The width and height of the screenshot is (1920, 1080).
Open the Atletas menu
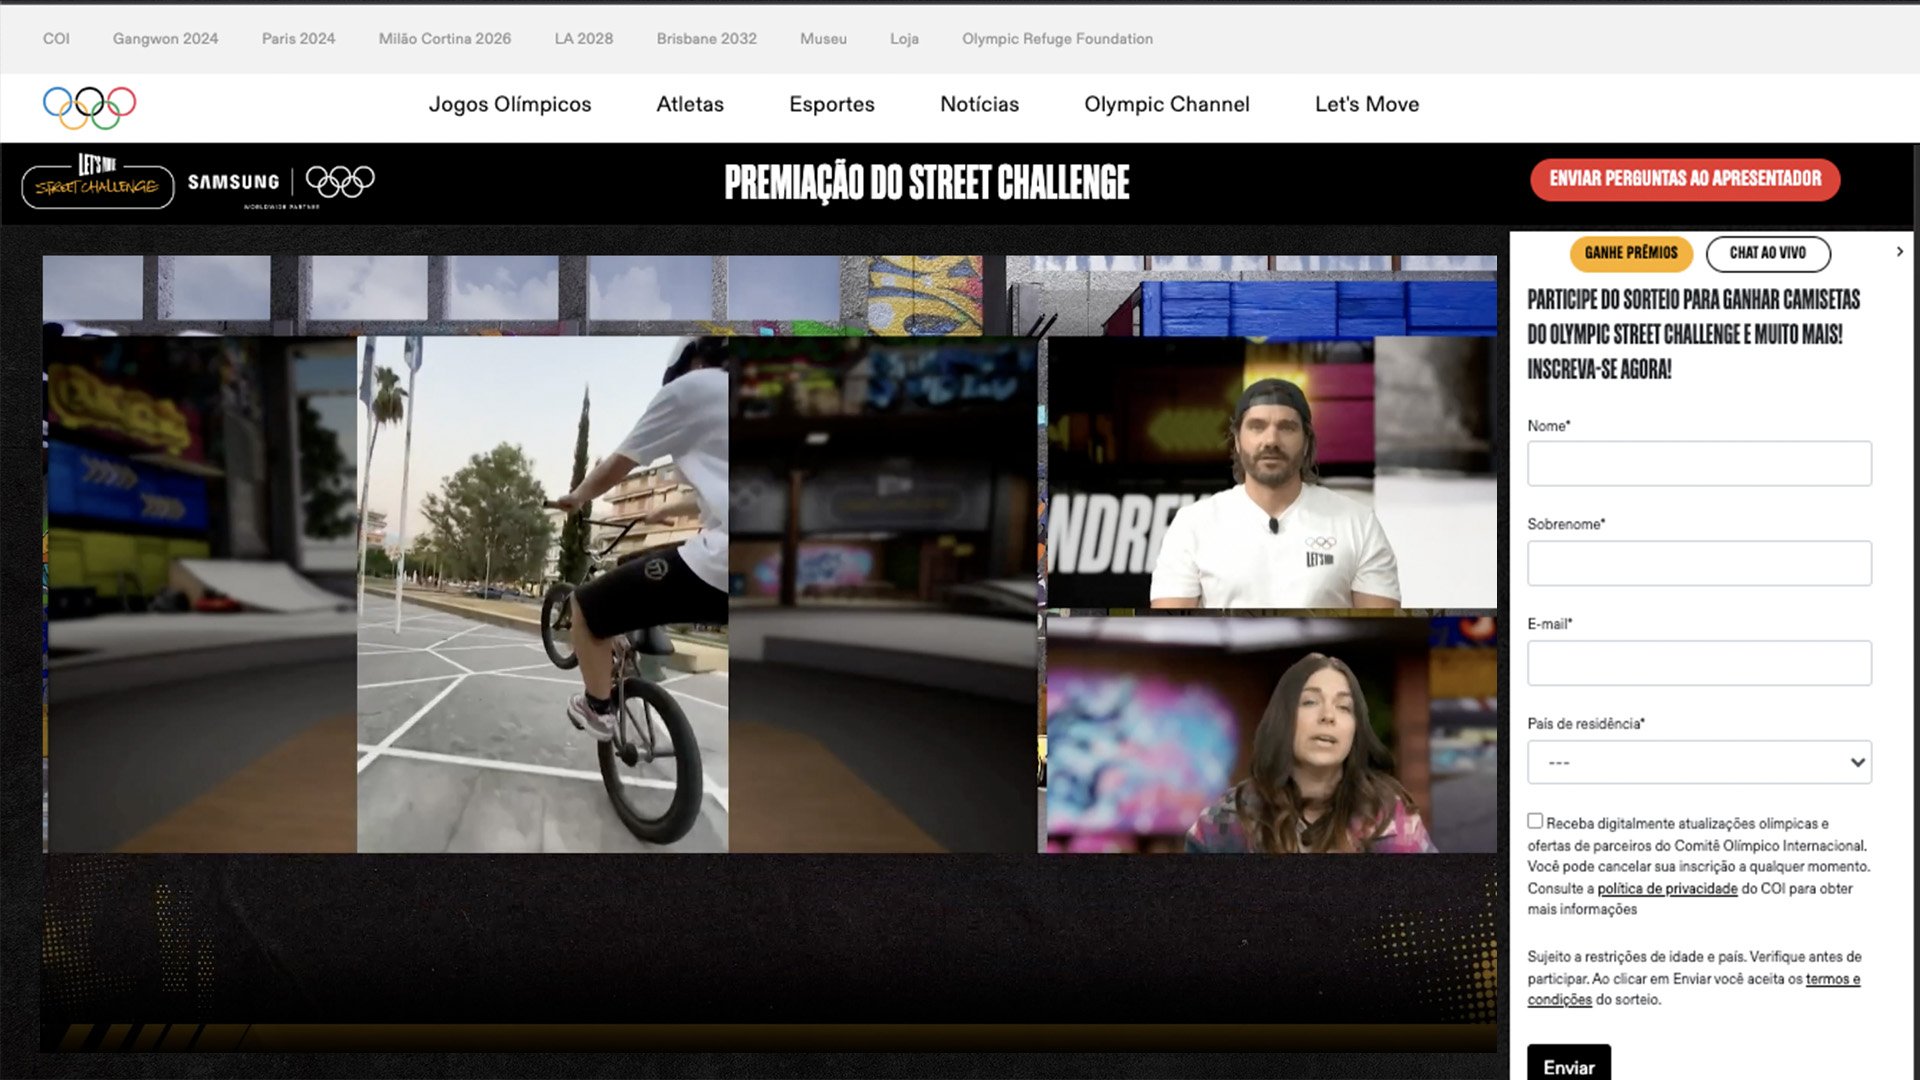pyautogui.click(x=690, y=104)
